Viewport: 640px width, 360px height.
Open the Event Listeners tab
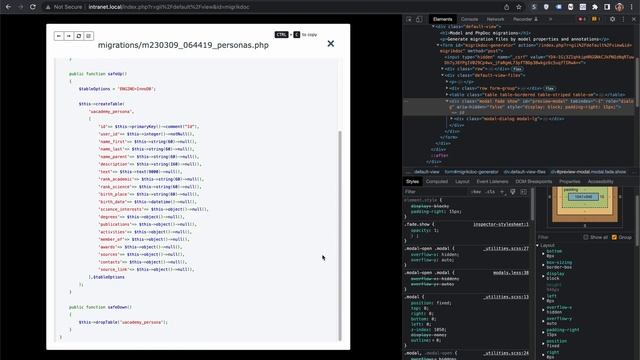click(x=492, y=182)
